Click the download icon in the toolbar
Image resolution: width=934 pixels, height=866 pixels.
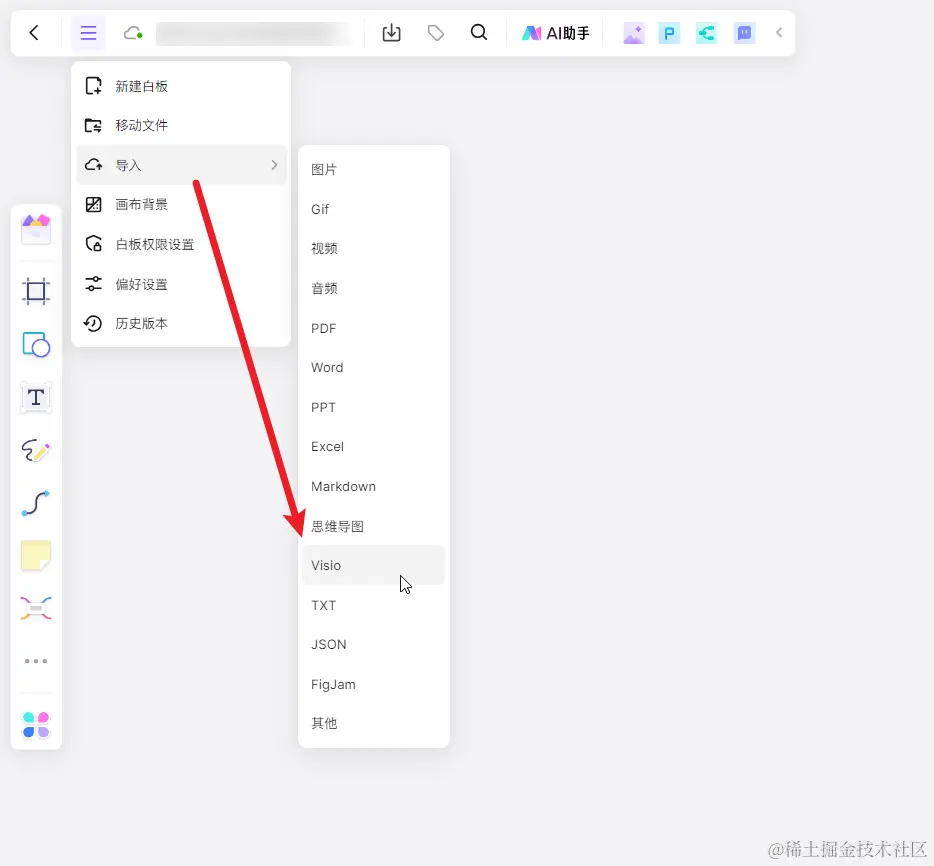point(391,32)
